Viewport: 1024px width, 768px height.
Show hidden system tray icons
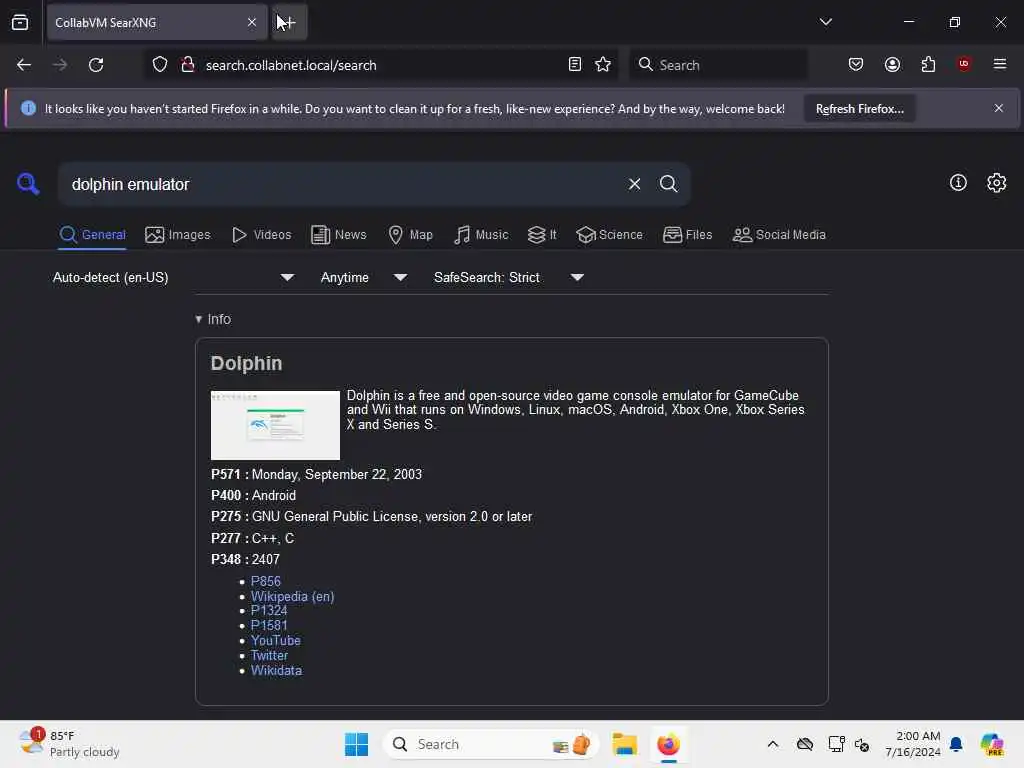point(773,744)
